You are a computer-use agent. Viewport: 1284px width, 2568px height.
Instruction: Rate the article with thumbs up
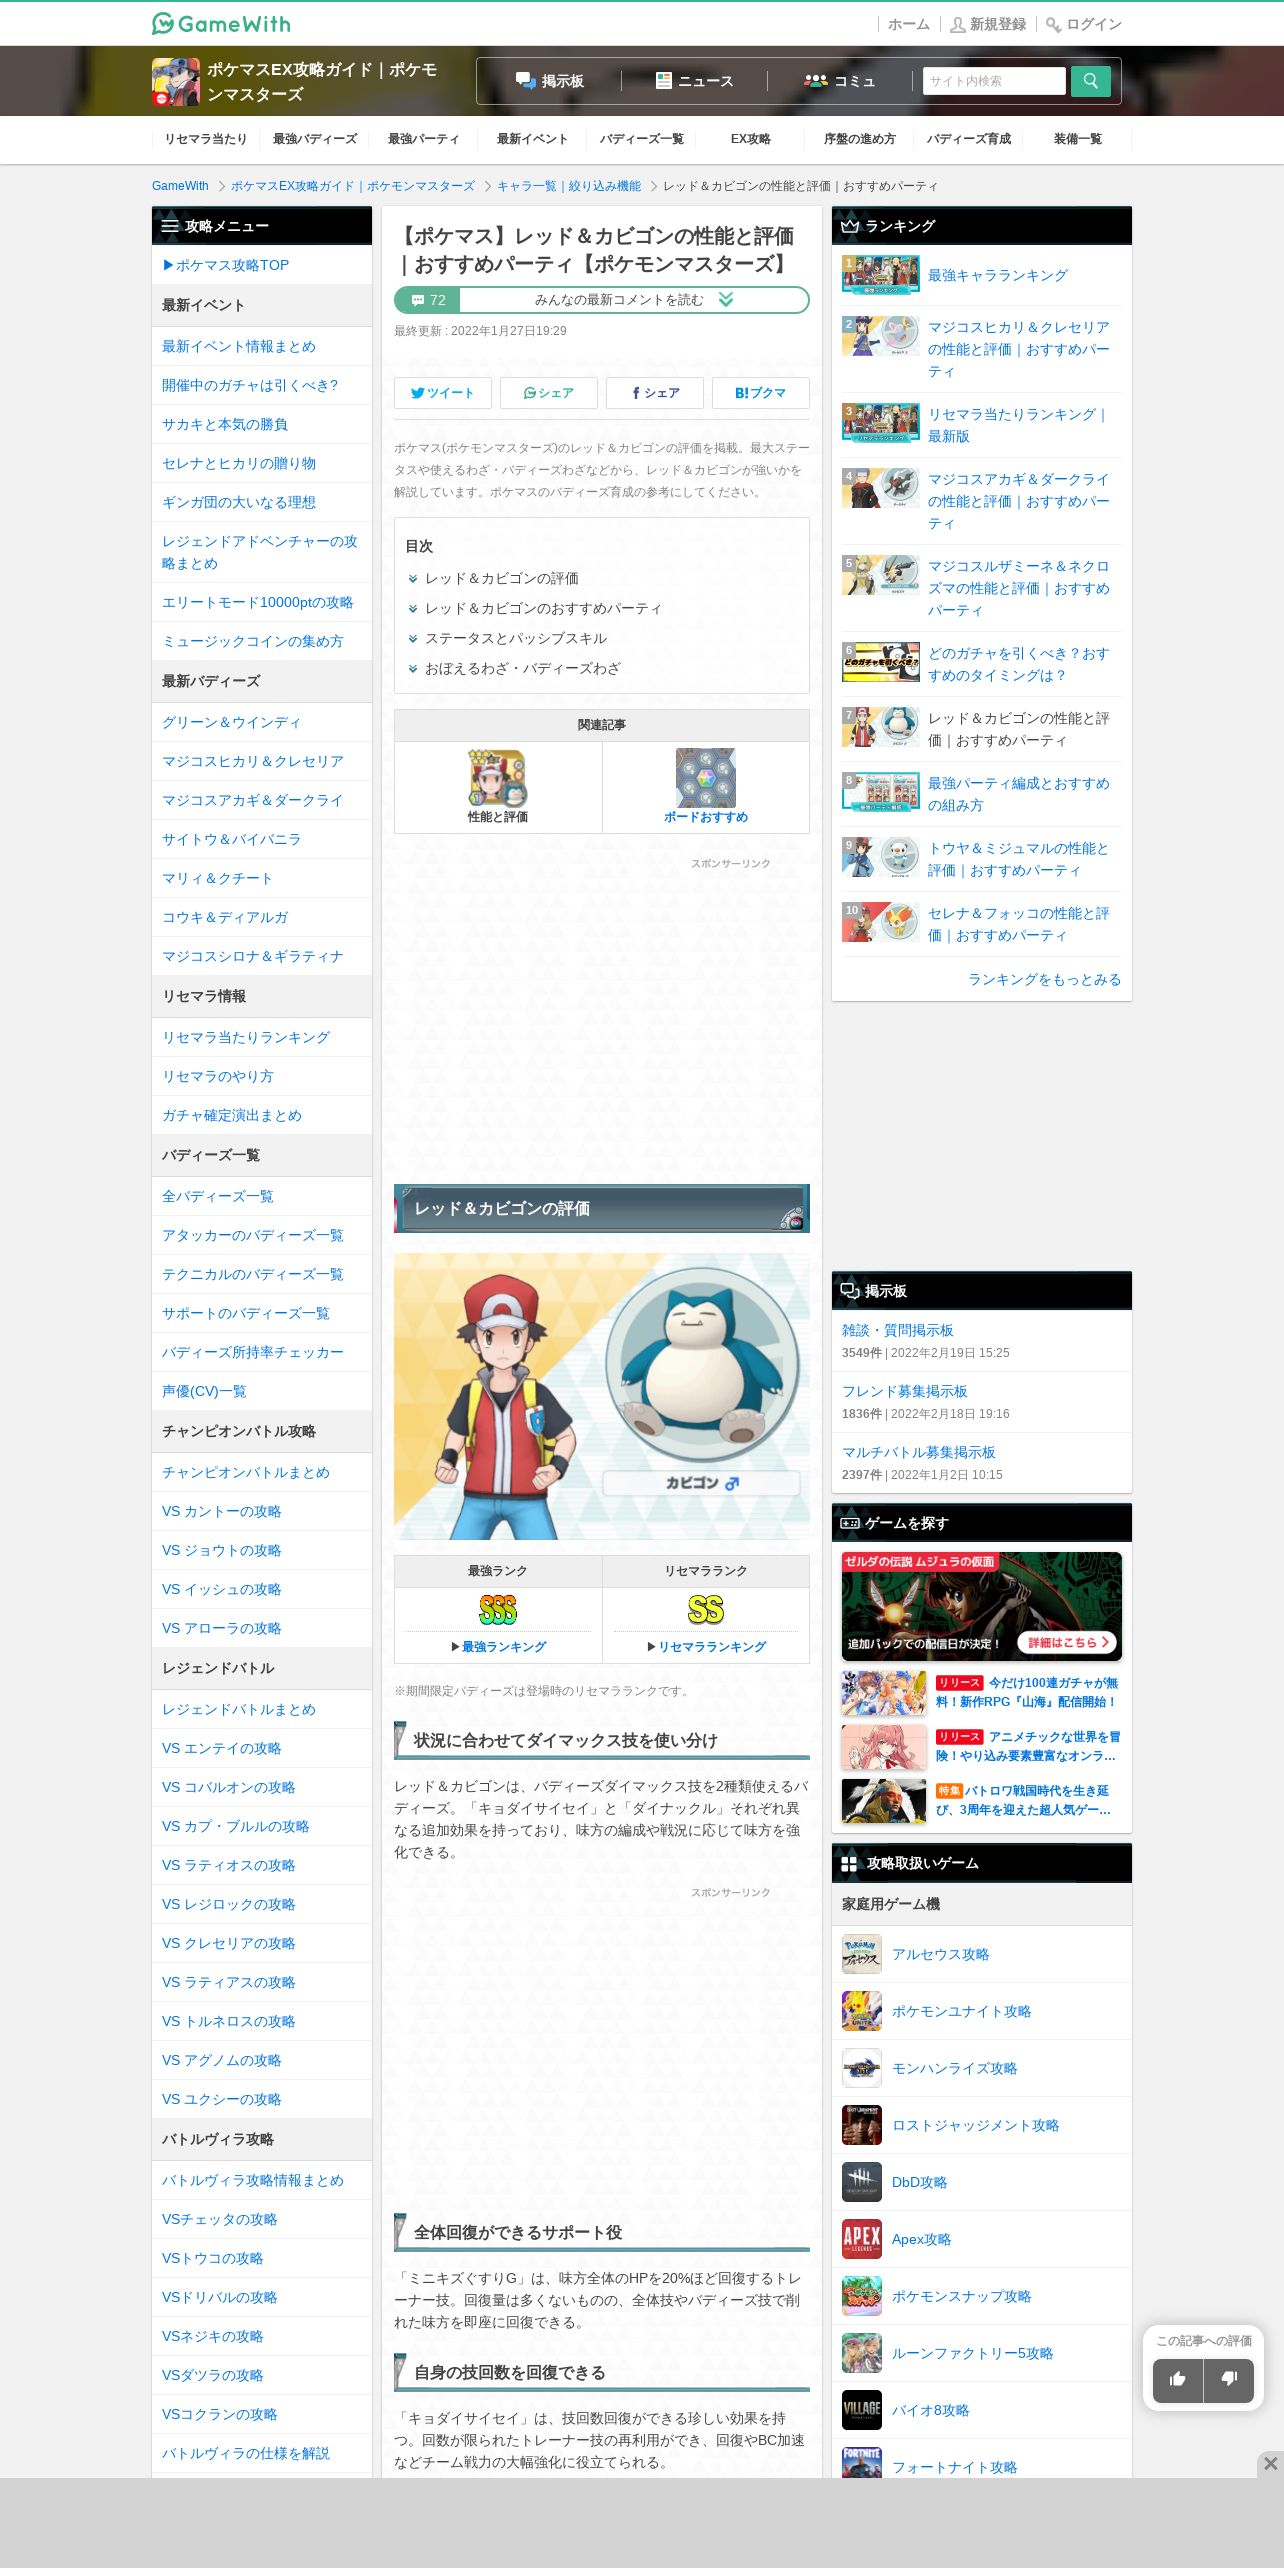click(x=1178, y=2380)
